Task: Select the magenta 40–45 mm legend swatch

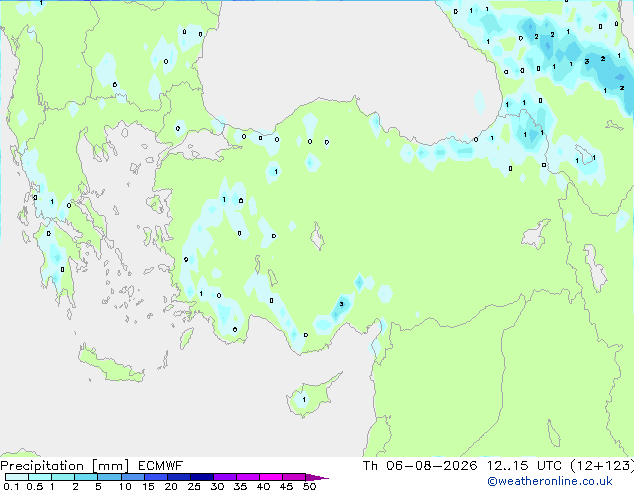Action: [x=271, y=477]
